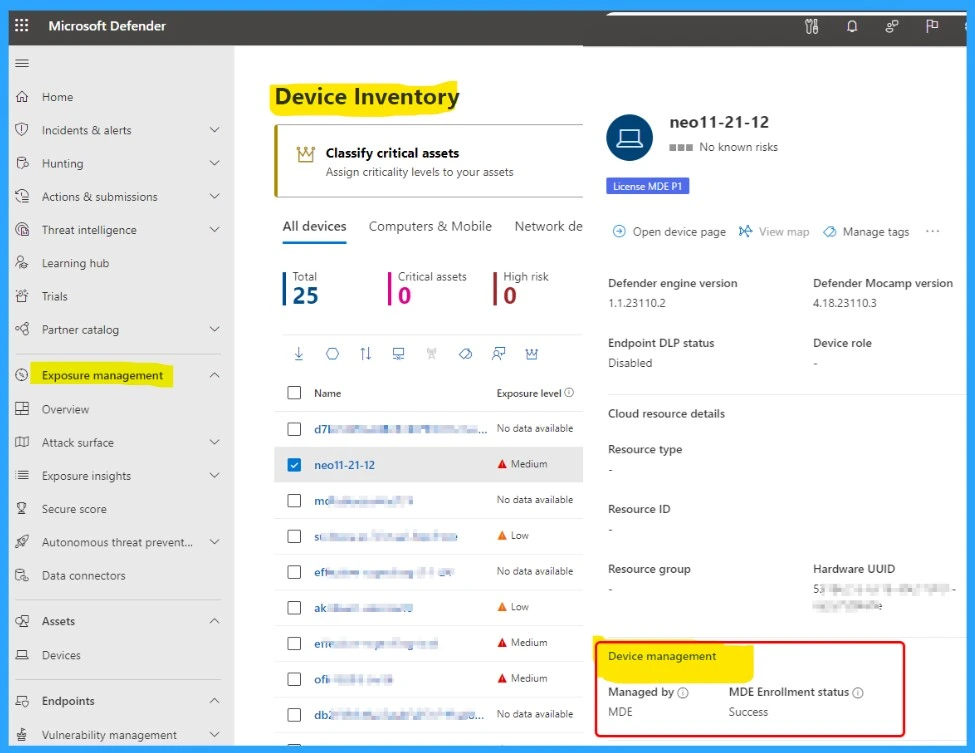Switch to the All devices tab
This screenshot has width=975, height=753.
click(315, 226)
